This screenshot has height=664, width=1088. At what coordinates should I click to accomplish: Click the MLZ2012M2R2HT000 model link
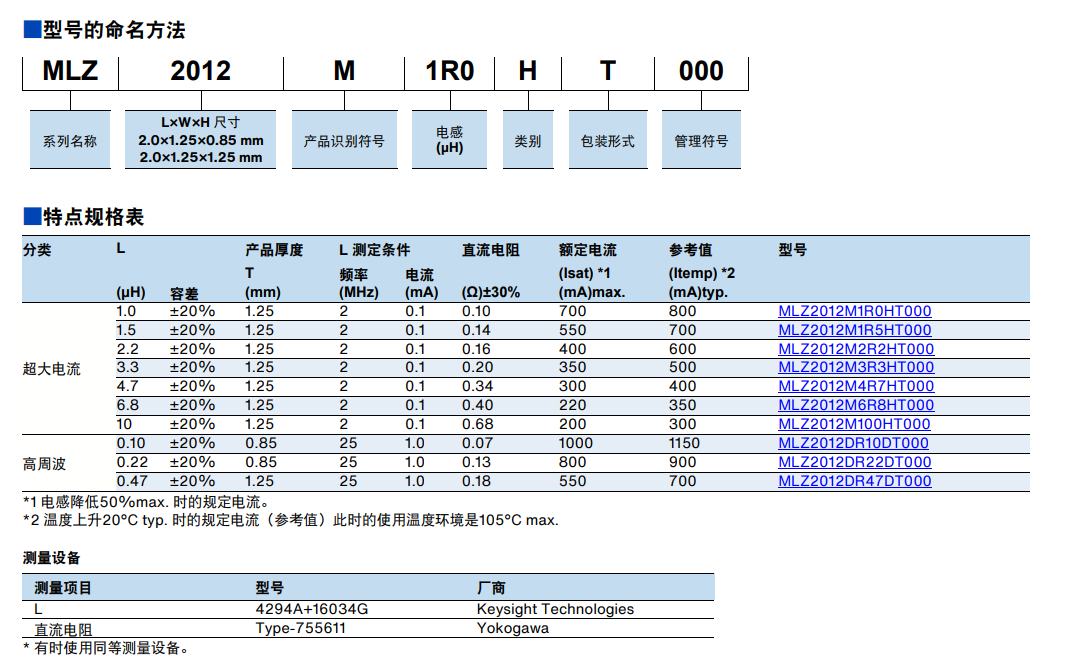coord(856,349)
